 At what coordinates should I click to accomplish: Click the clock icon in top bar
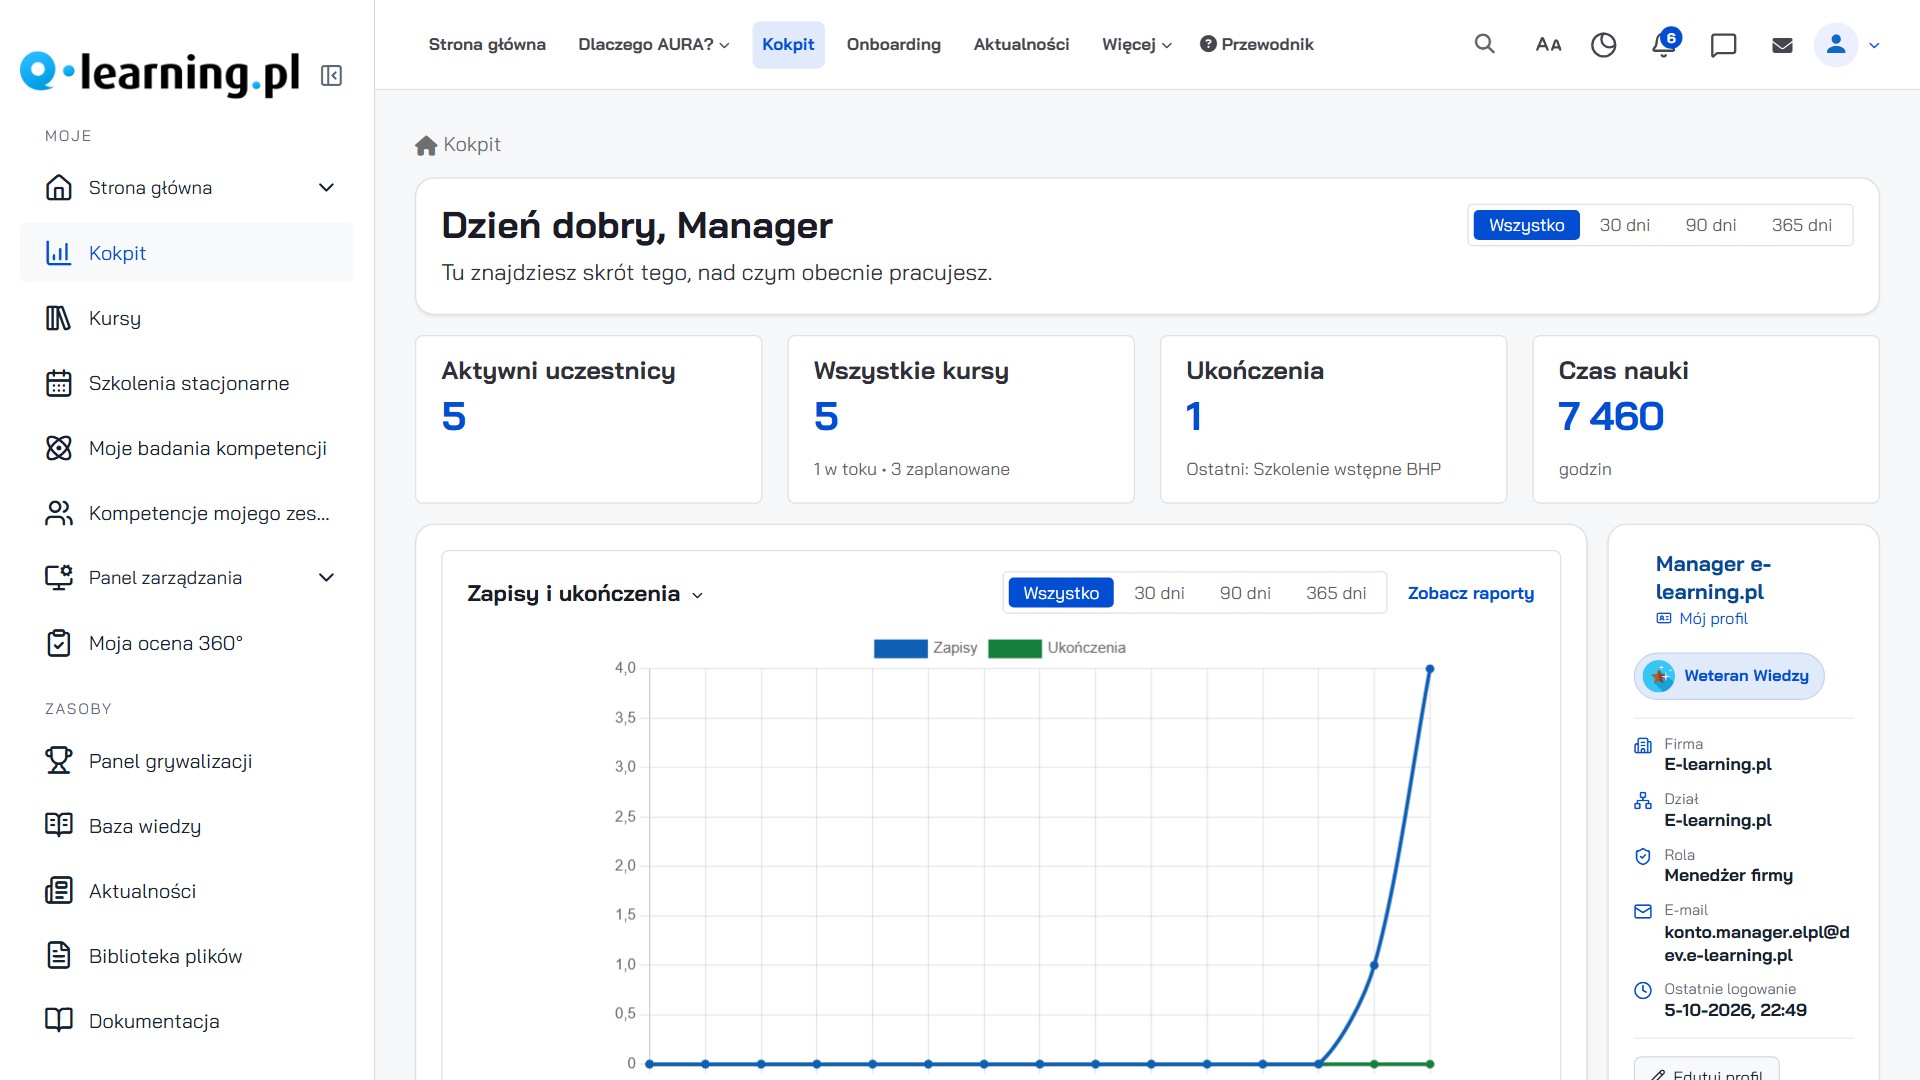pyautogui.click(x=1603, y=45)
